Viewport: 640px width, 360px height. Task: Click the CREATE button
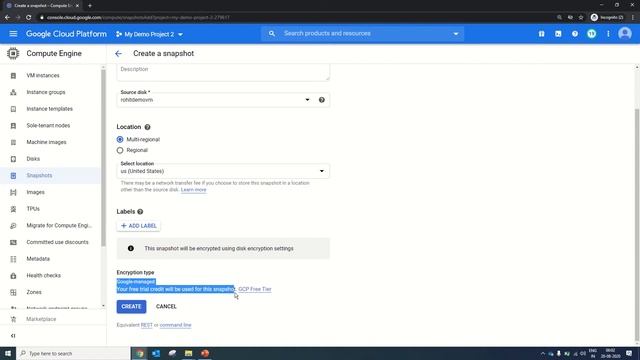[x=131, y=307]
